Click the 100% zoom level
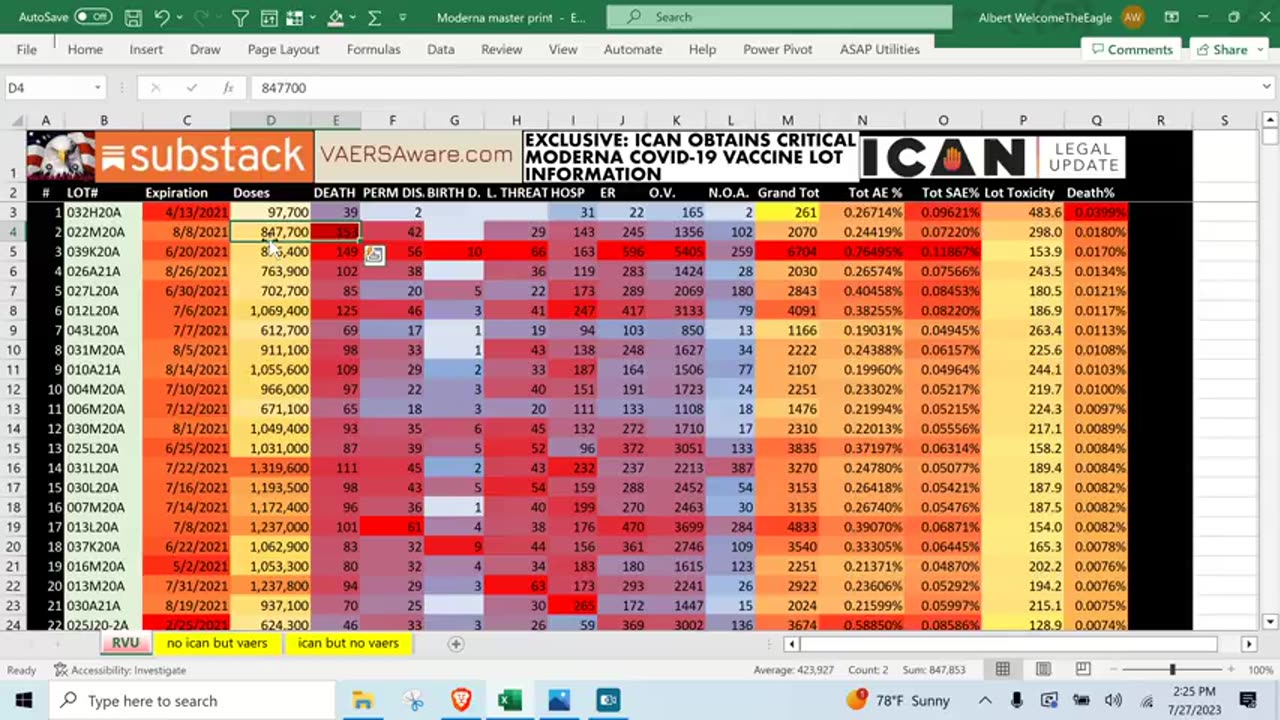The height and width of the screenshot is (720, 1280). click(1259, 670)
